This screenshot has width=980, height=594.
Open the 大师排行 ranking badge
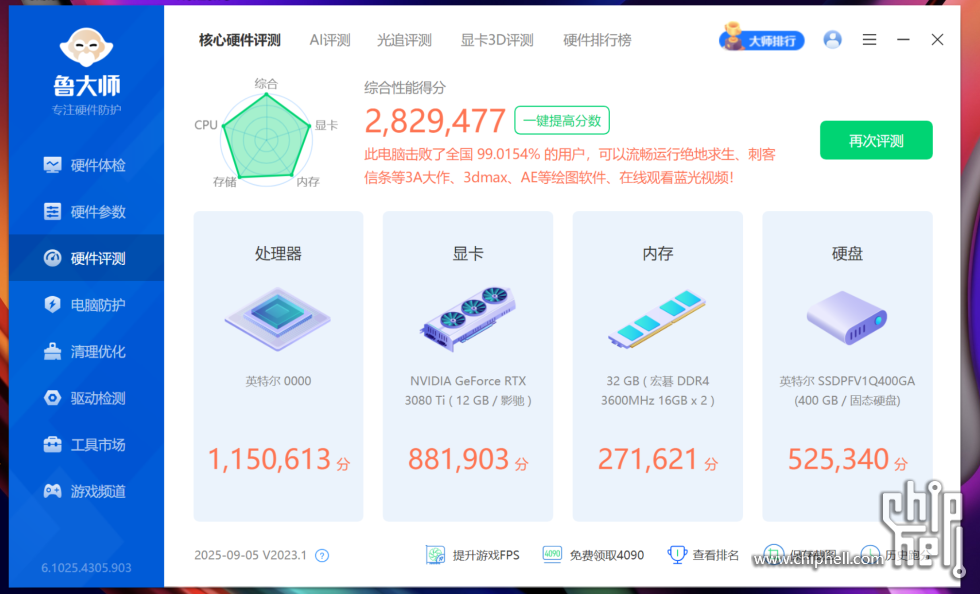coord(761,39)
